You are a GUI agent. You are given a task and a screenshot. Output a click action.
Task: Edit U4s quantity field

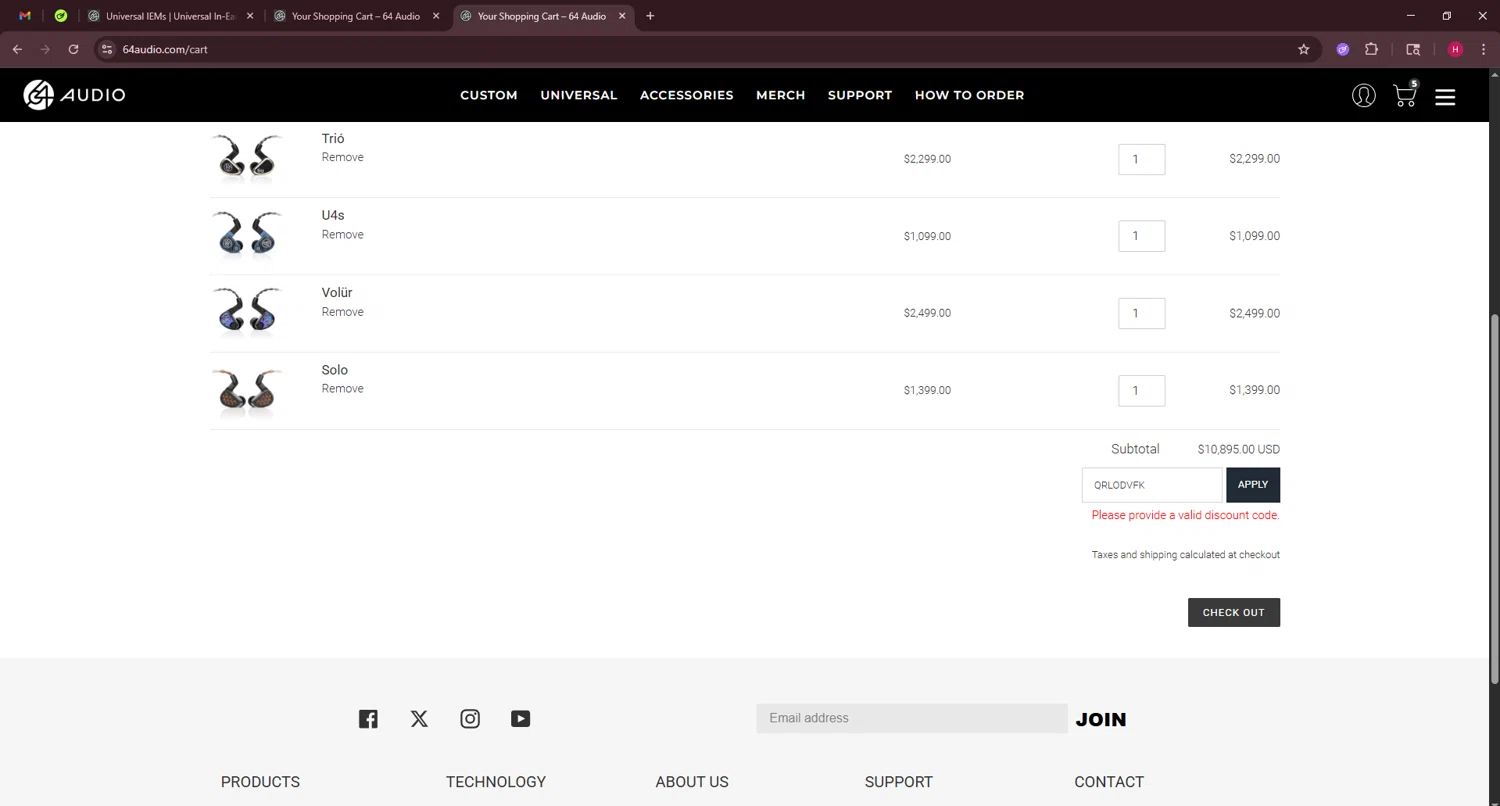click(x=1142, y=236)
